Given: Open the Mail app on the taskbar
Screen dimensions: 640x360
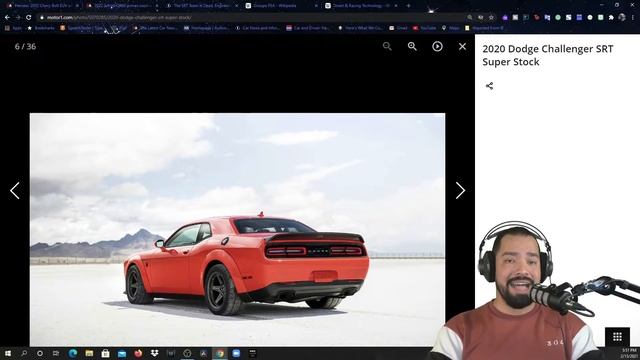Looking at the screenshot, I should (122, 353).
